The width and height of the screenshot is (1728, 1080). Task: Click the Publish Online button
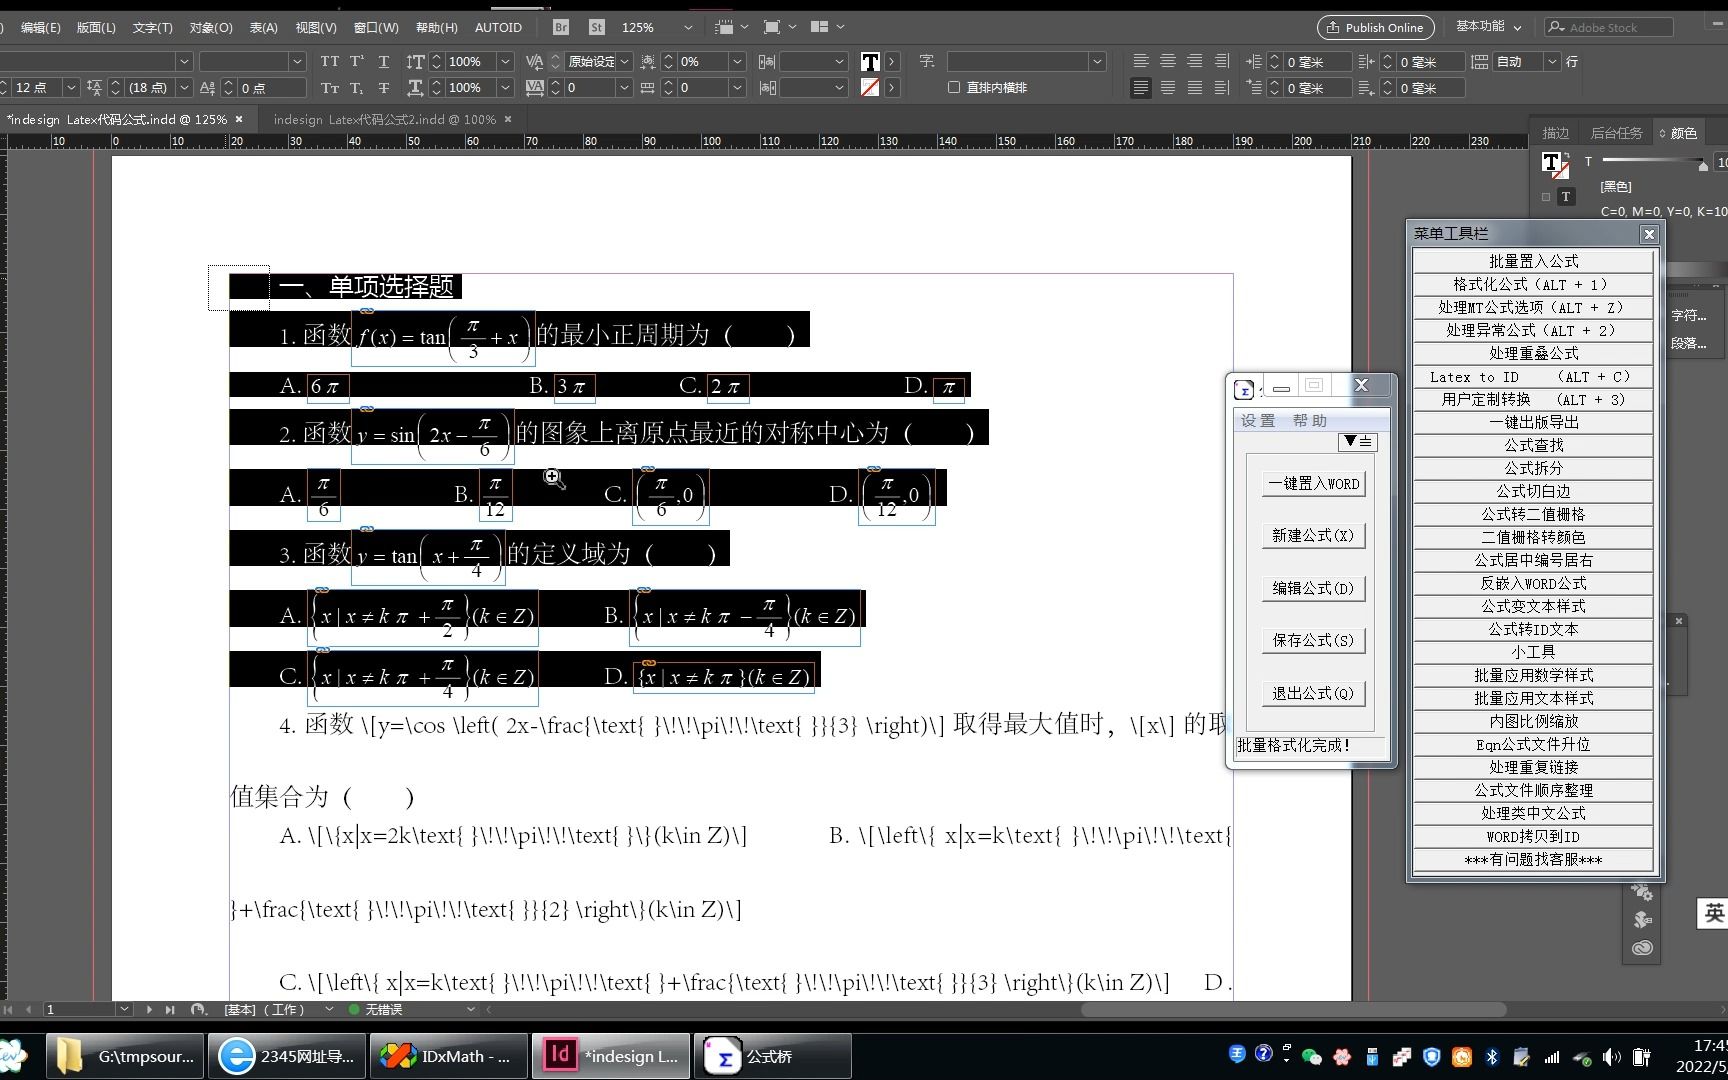click(x=1375, y=27)
